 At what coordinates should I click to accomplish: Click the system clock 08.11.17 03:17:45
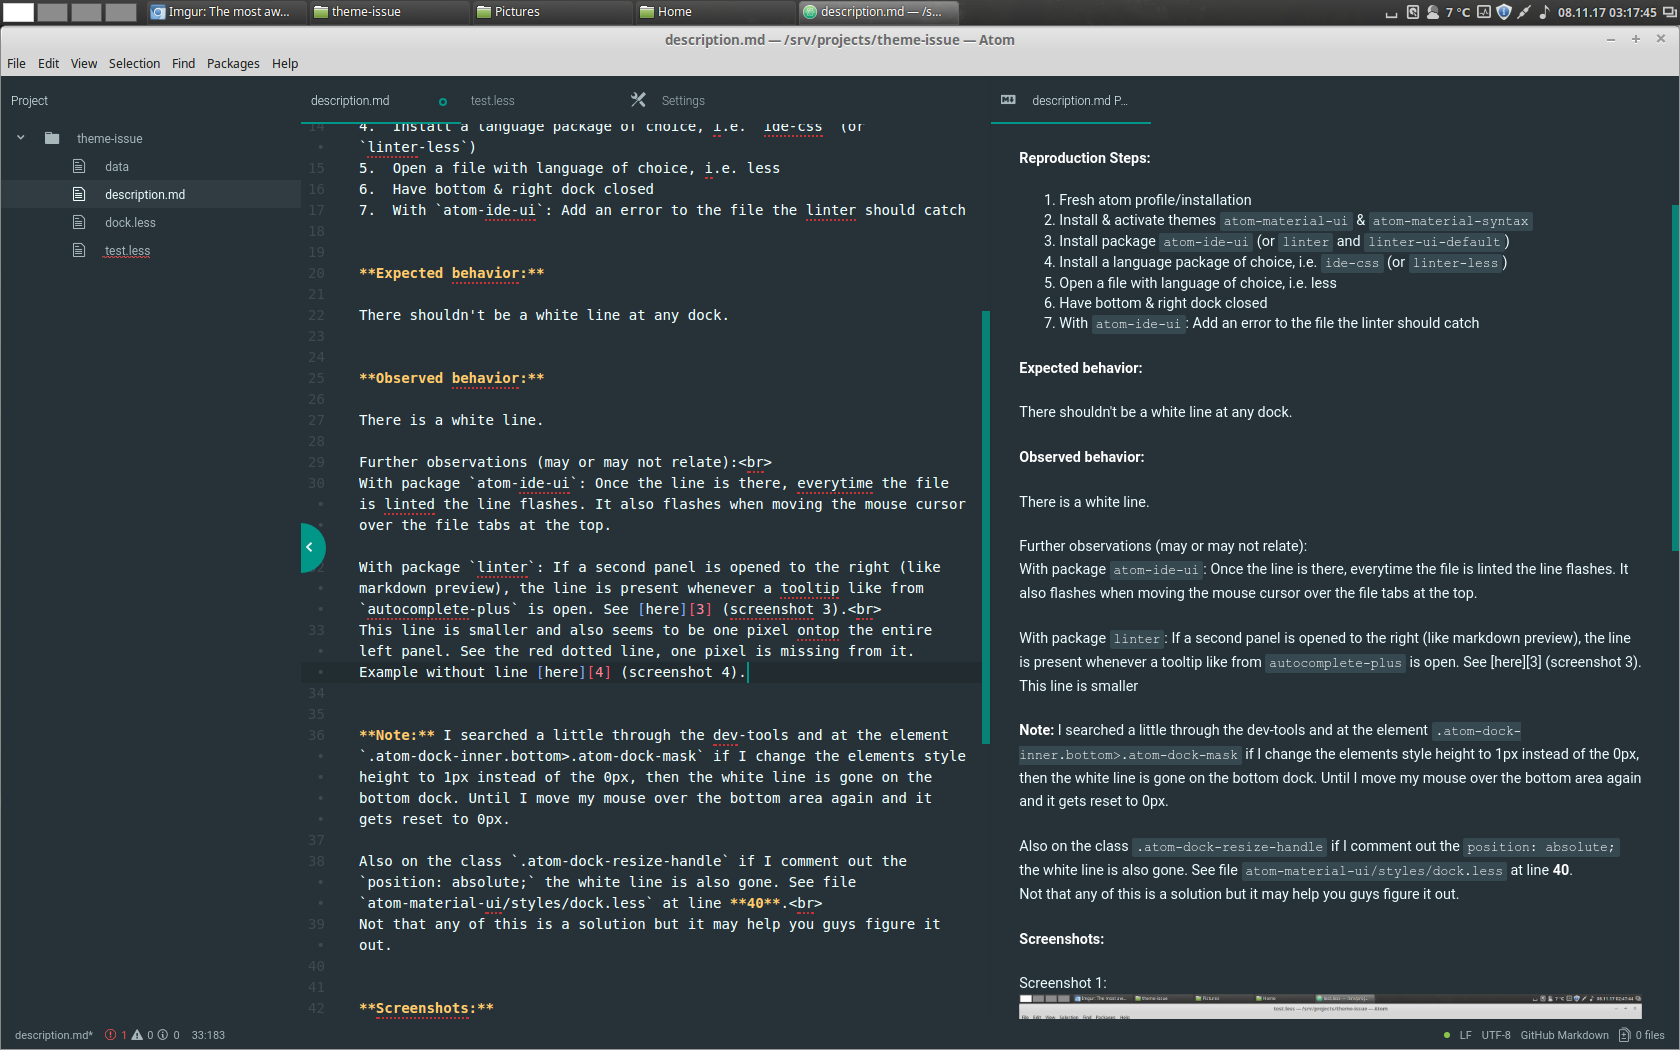click(x=1607, y=13)
